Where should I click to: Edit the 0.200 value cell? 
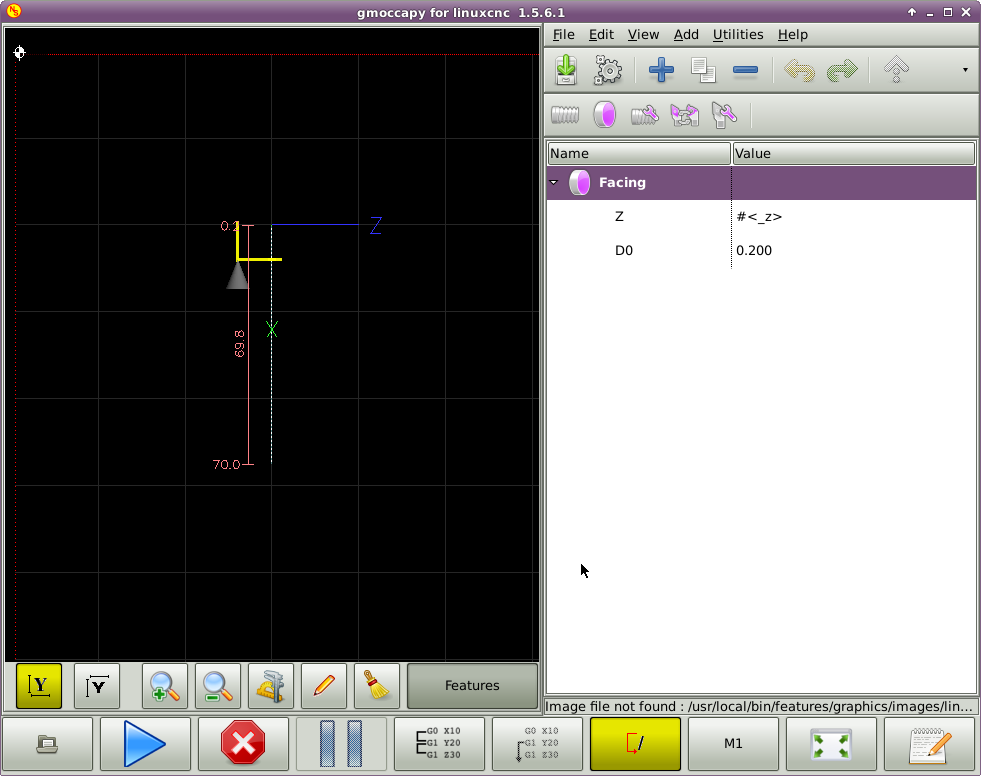click(x=853, y=250)
